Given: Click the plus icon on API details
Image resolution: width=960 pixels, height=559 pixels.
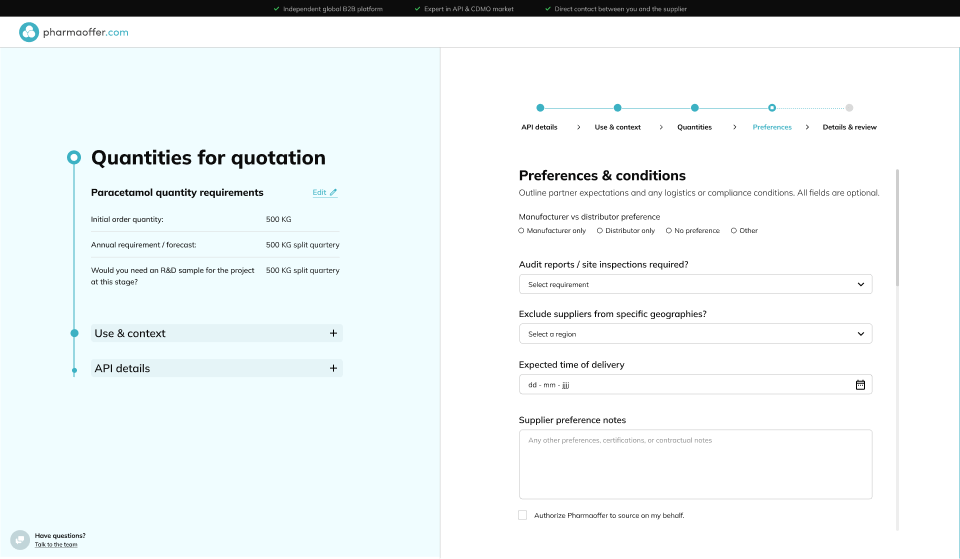Looking at the screenshot, I should click(333, 368).
